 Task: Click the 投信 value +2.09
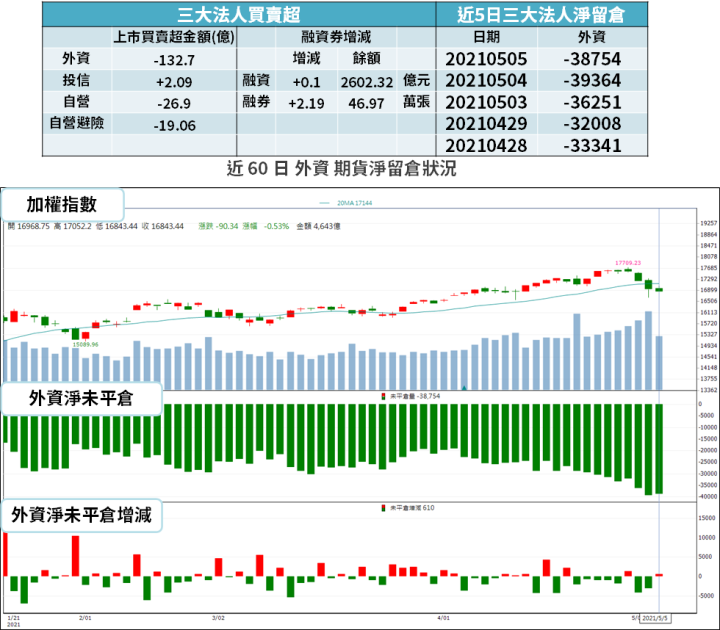tap(174, 82)
